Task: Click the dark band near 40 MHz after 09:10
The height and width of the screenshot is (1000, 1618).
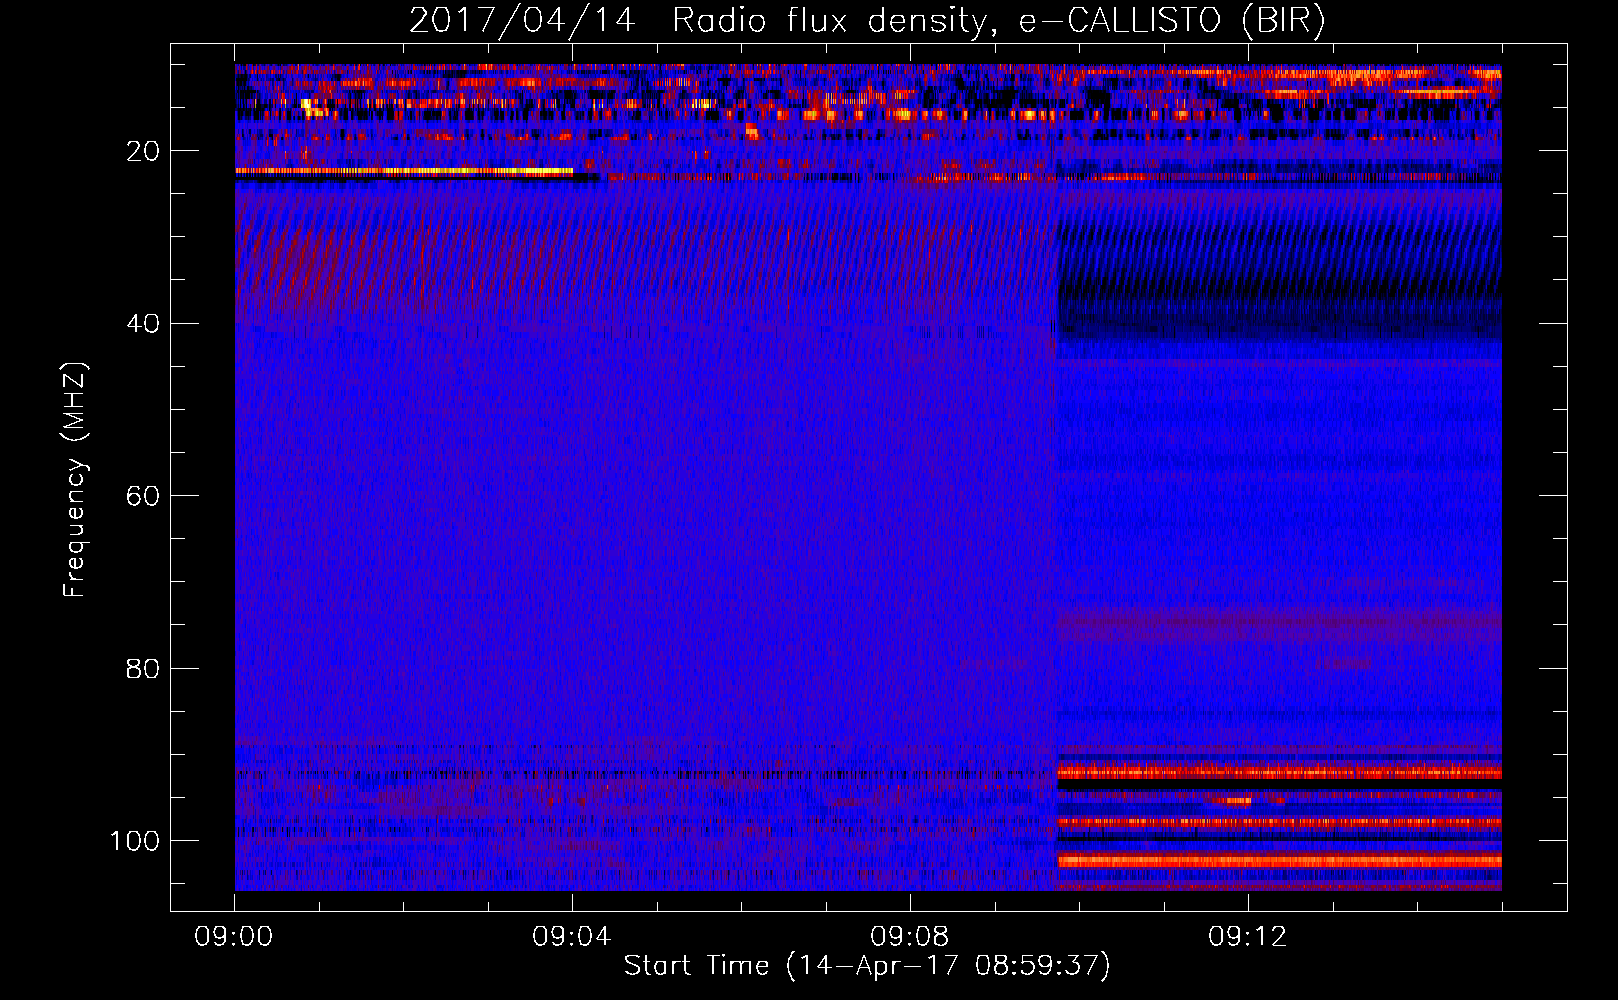Action: click(x=1280, y=320)
